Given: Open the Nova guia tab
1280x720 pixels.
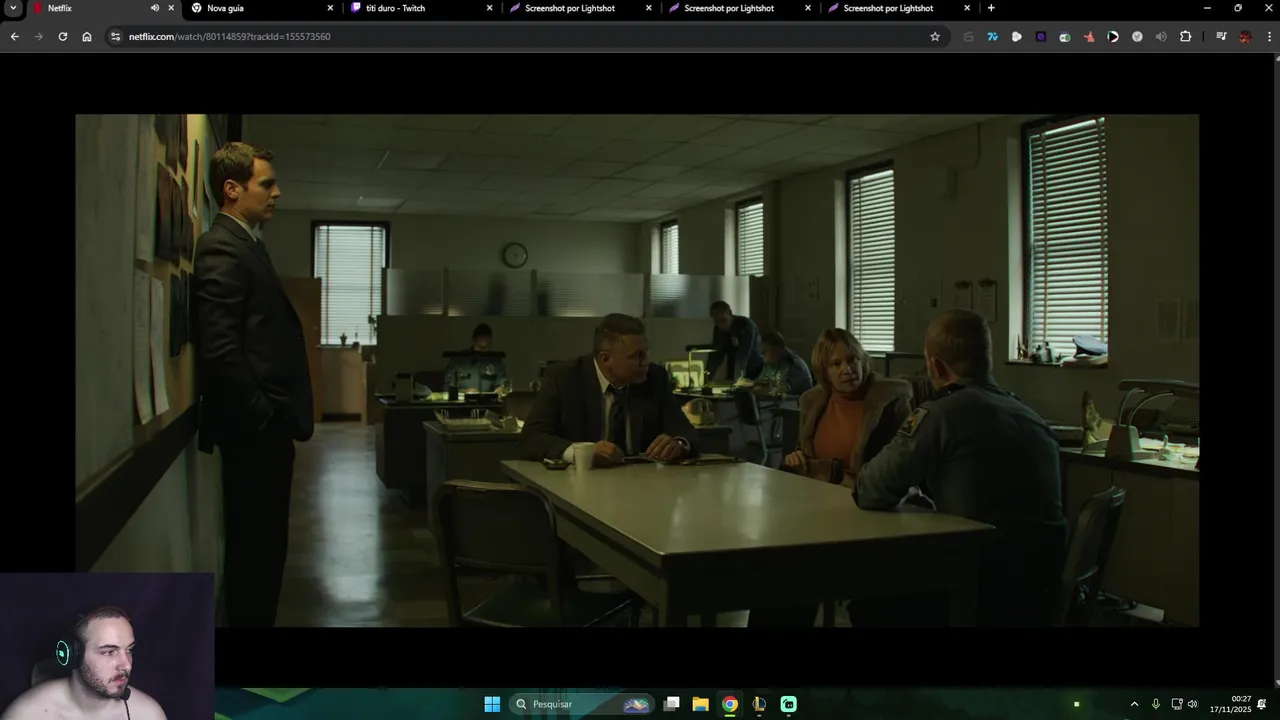Looking at the screenshot, I should click(x=260, y=8).
